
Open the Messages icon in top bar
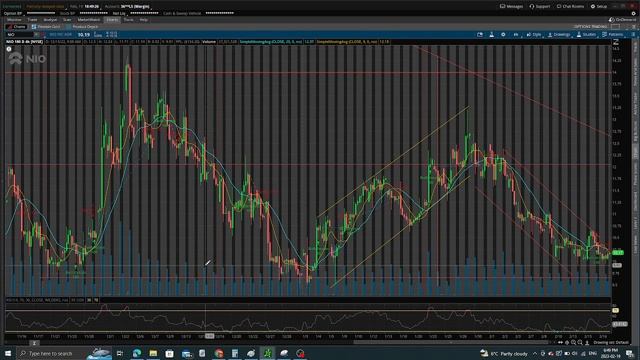click(511, 7)
